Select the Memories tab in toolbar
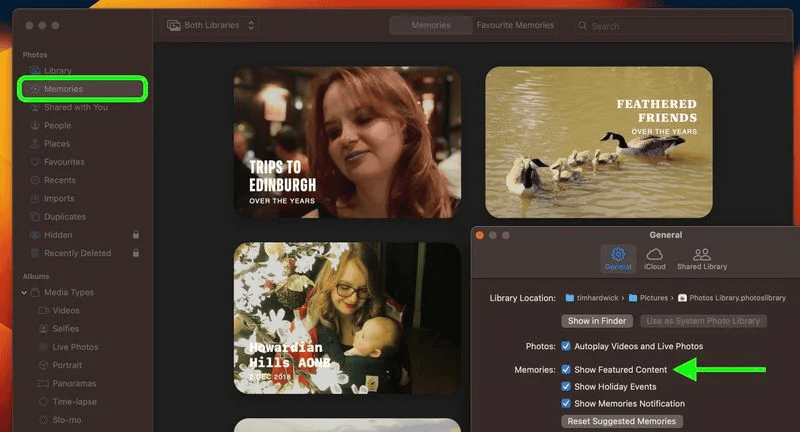This screenshot has height=432, width=800. [x=430, y=25]
